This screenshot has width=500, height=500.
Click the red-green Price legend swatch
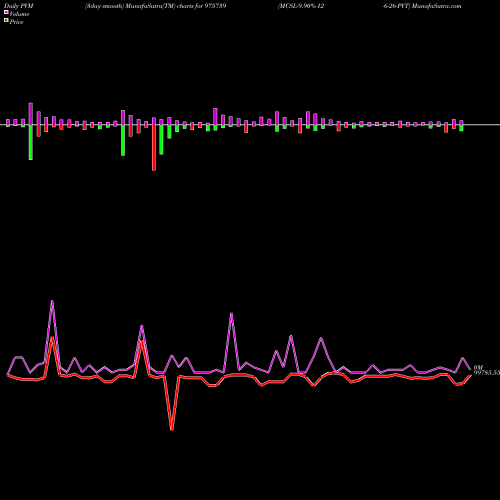[x=6, y=21]
